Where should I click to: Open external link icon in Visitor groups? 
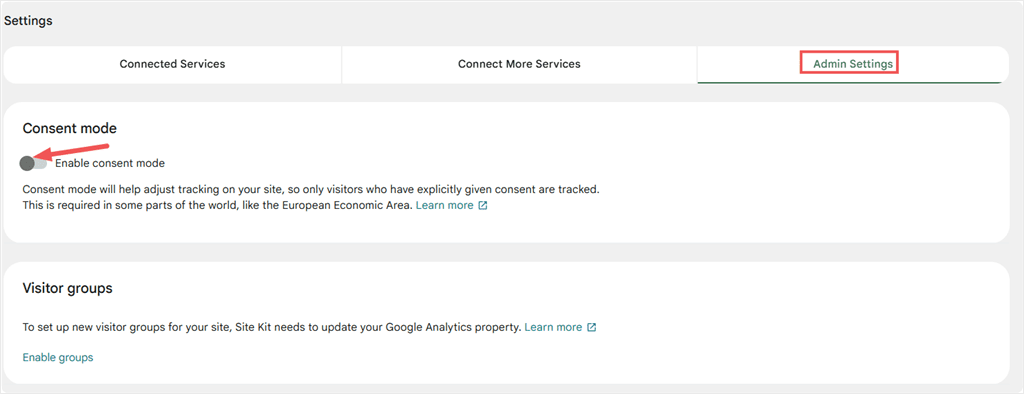[x=592, y=327]
